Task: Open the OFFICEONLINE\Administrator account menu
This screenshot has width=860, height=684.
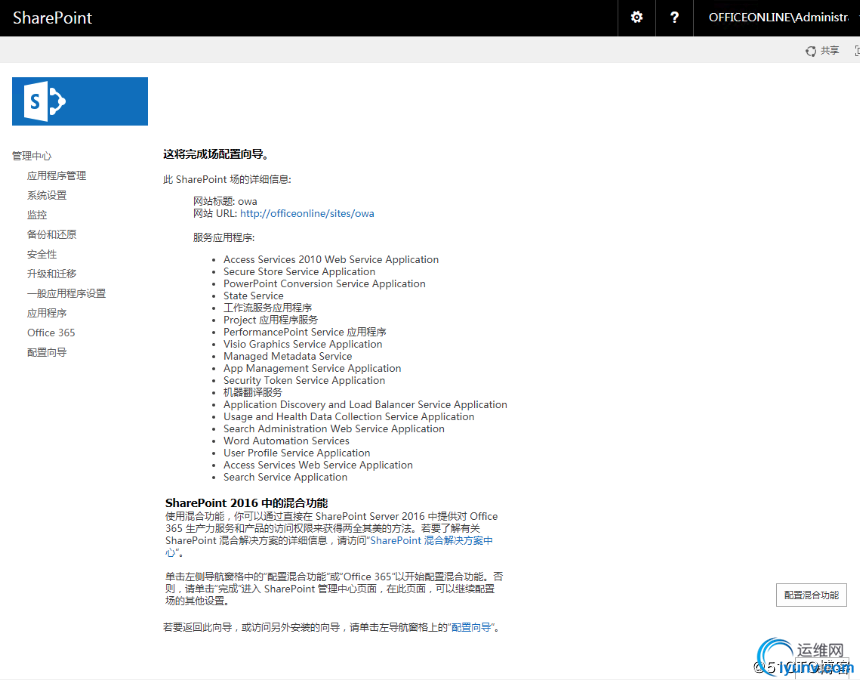Action: 779,18
